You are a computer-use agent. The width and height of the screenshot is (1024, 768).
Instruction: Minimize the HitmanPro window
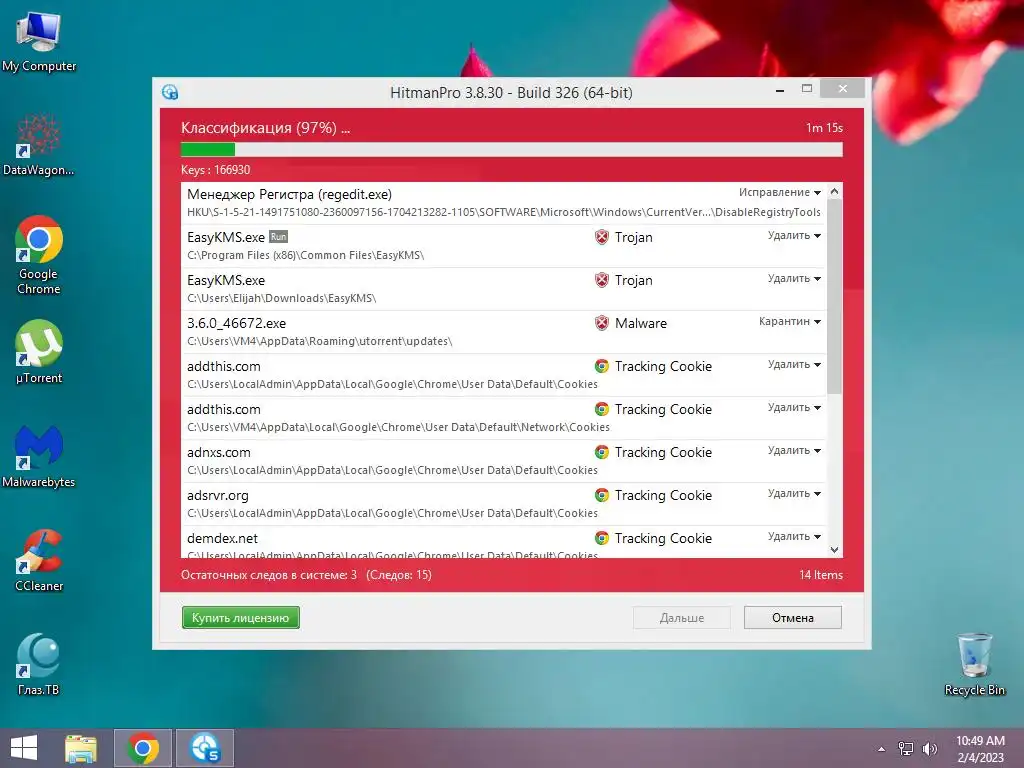click(x=780, y=90)
